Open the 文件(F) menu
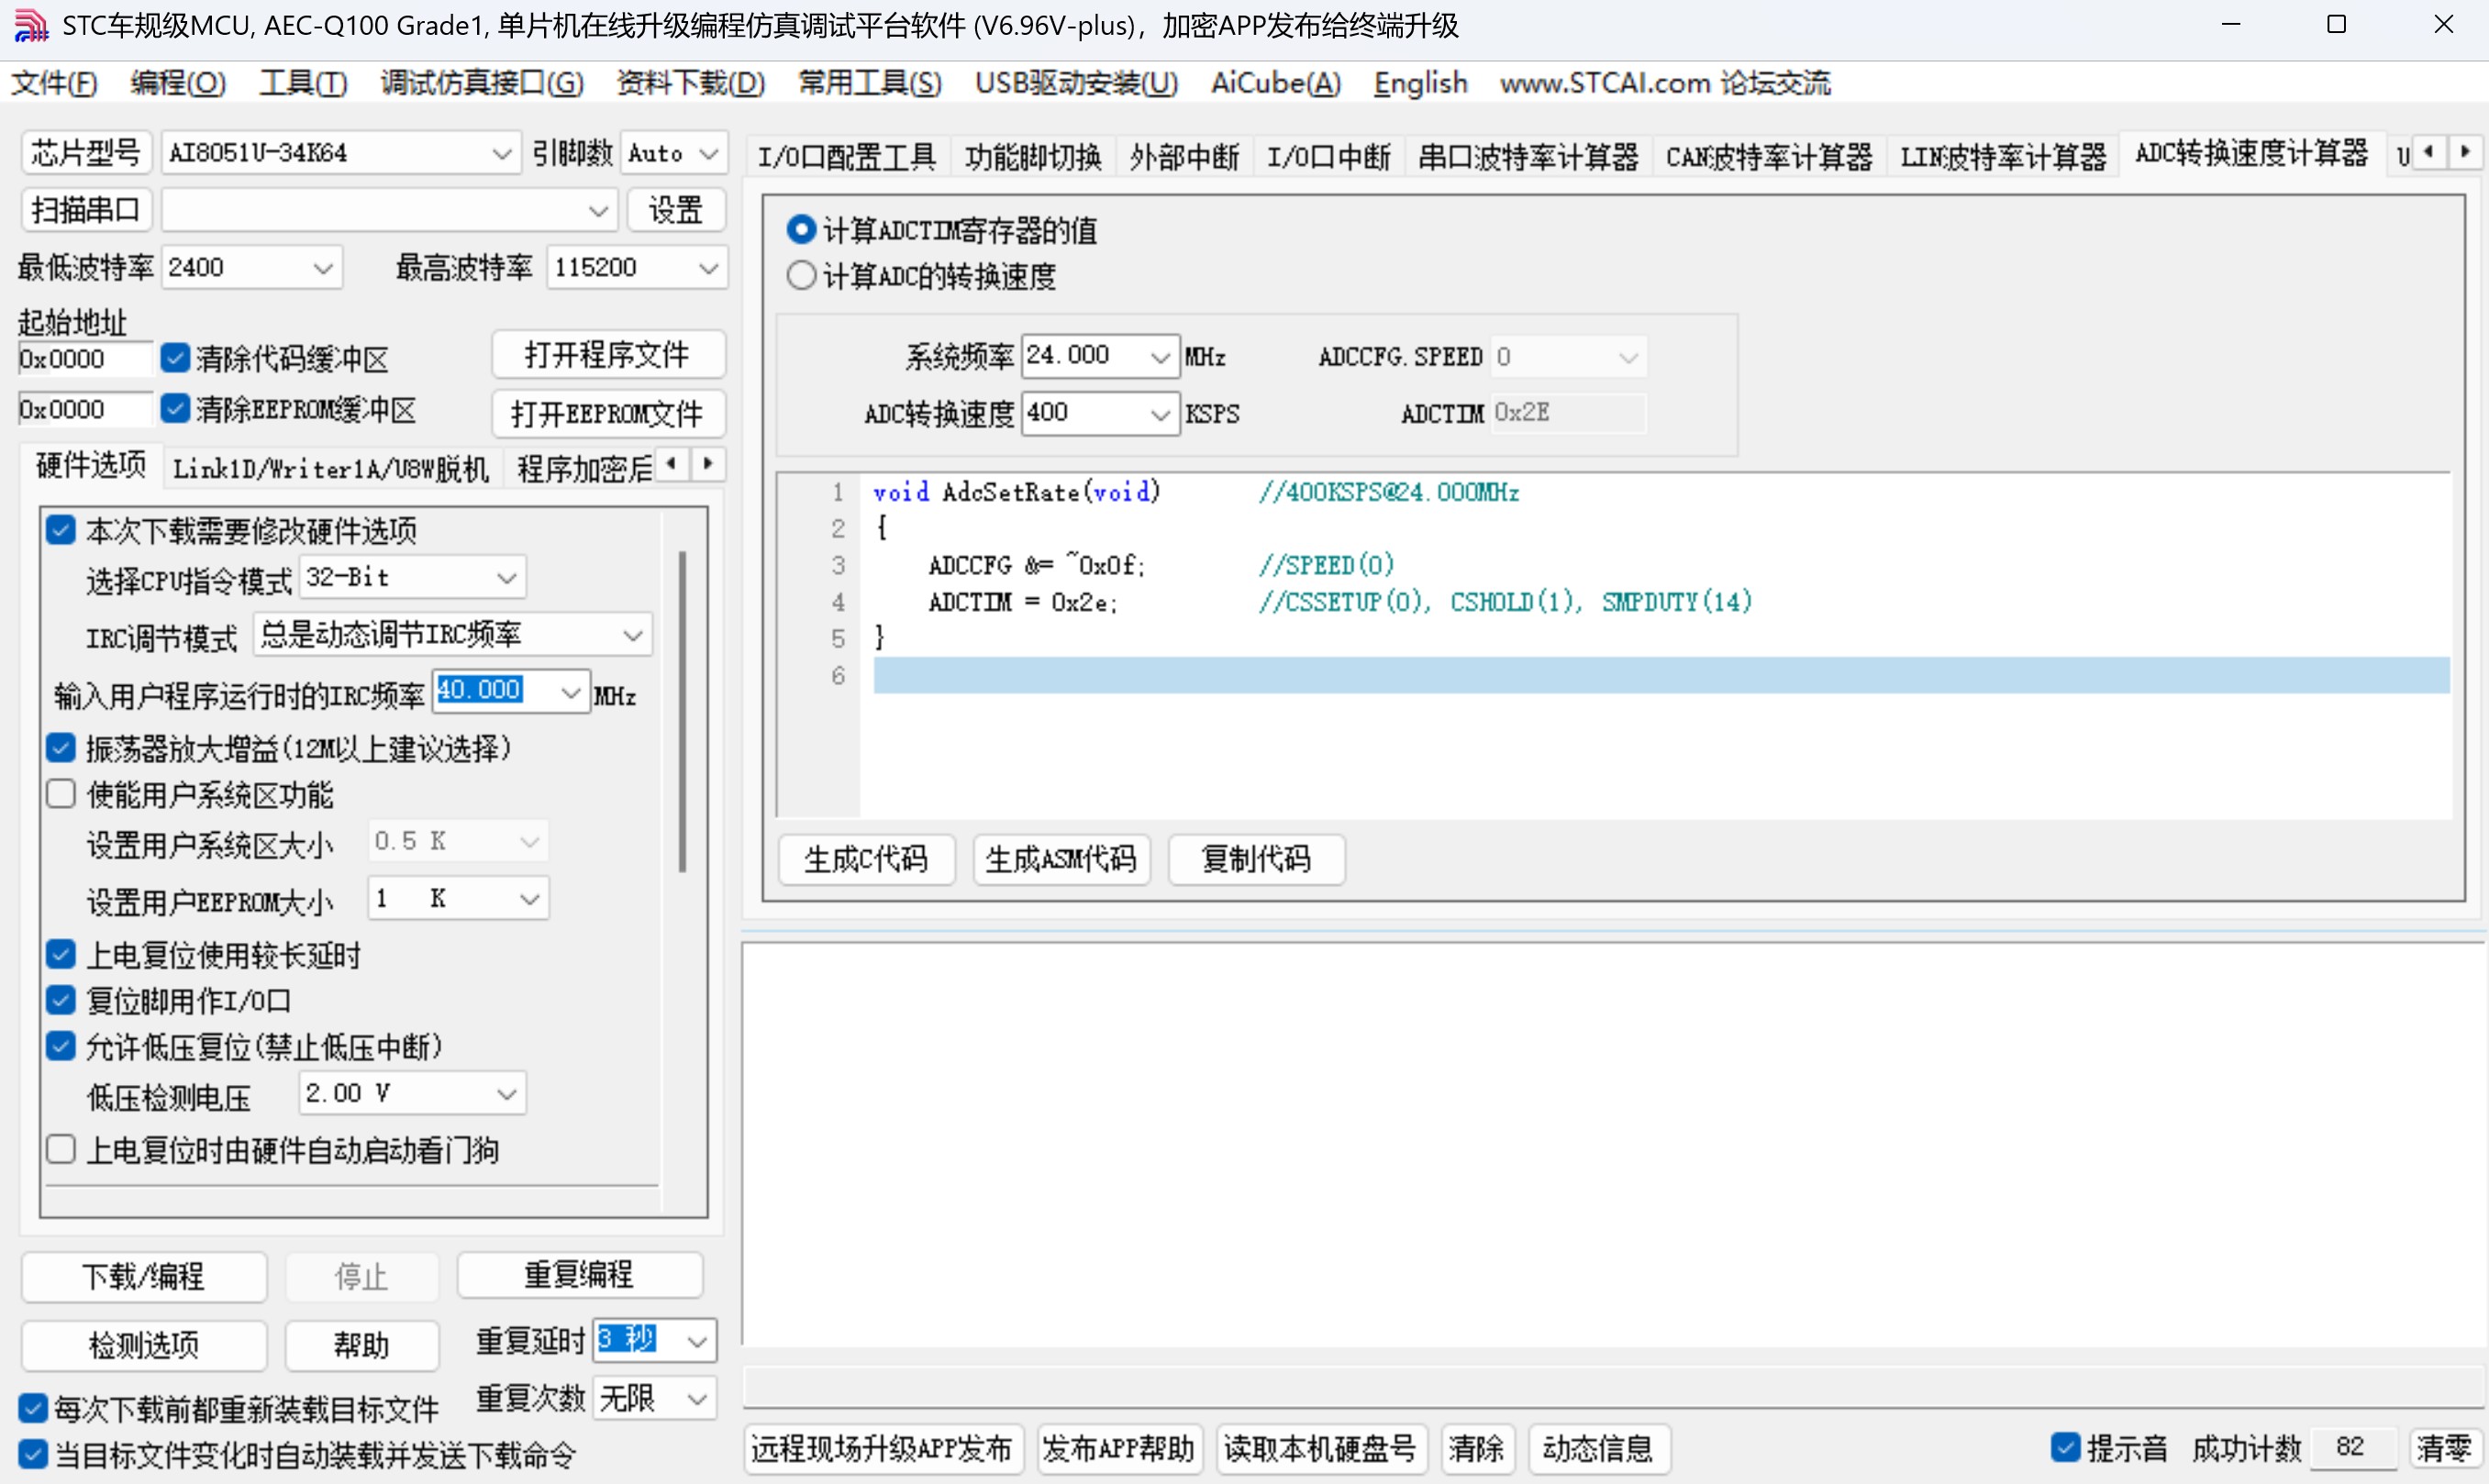Image resolution: width=2489 pixels, height=1484 pixels. pyautogui.click(x=55, y=83)
